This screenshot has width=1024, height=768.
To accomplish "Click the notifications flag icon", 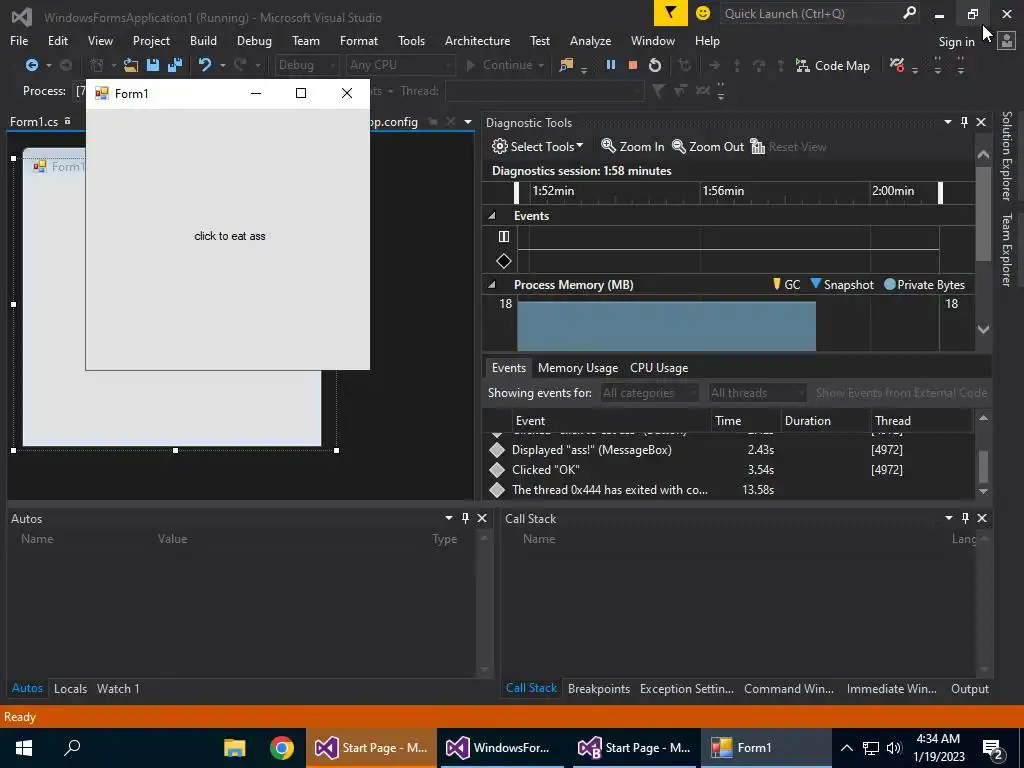I will point(671,13).
